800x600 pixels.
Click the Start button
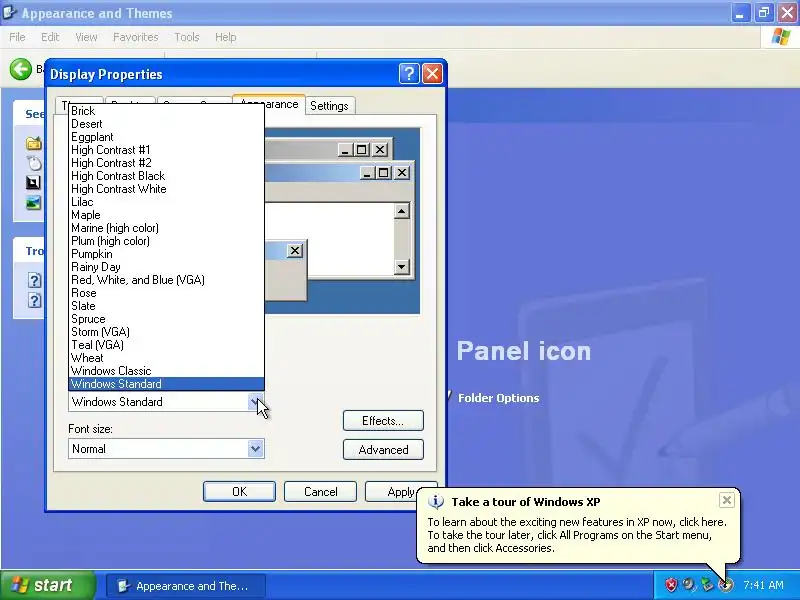(x=47, y=585)
